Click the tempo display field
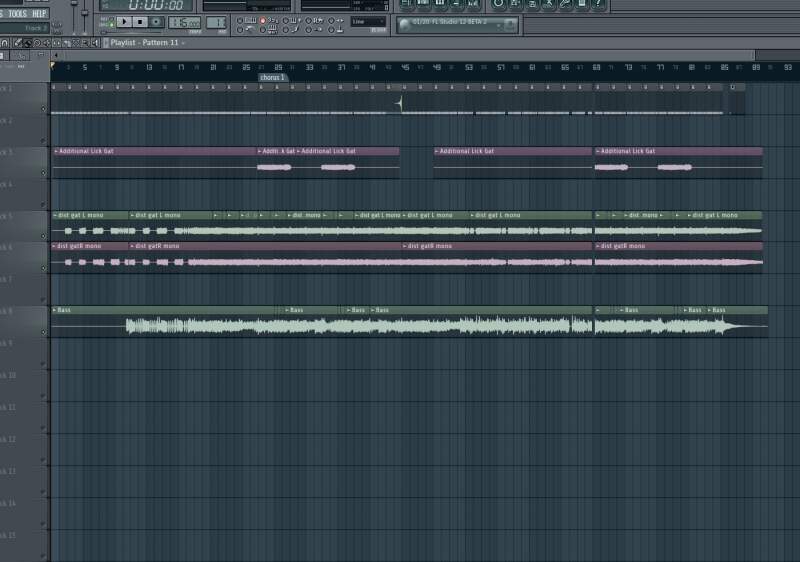800x562 pixels. (184, 22)
